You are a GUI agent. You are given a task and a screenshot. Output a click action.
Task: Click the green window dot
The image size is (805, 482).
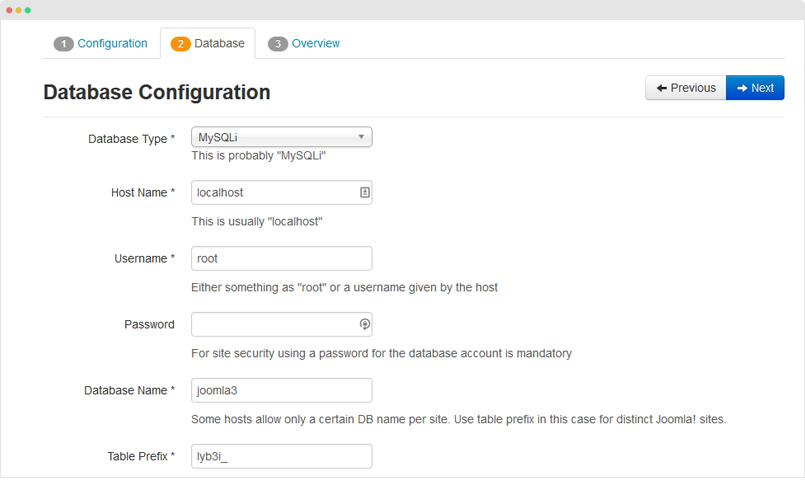(x=28, y=10)
